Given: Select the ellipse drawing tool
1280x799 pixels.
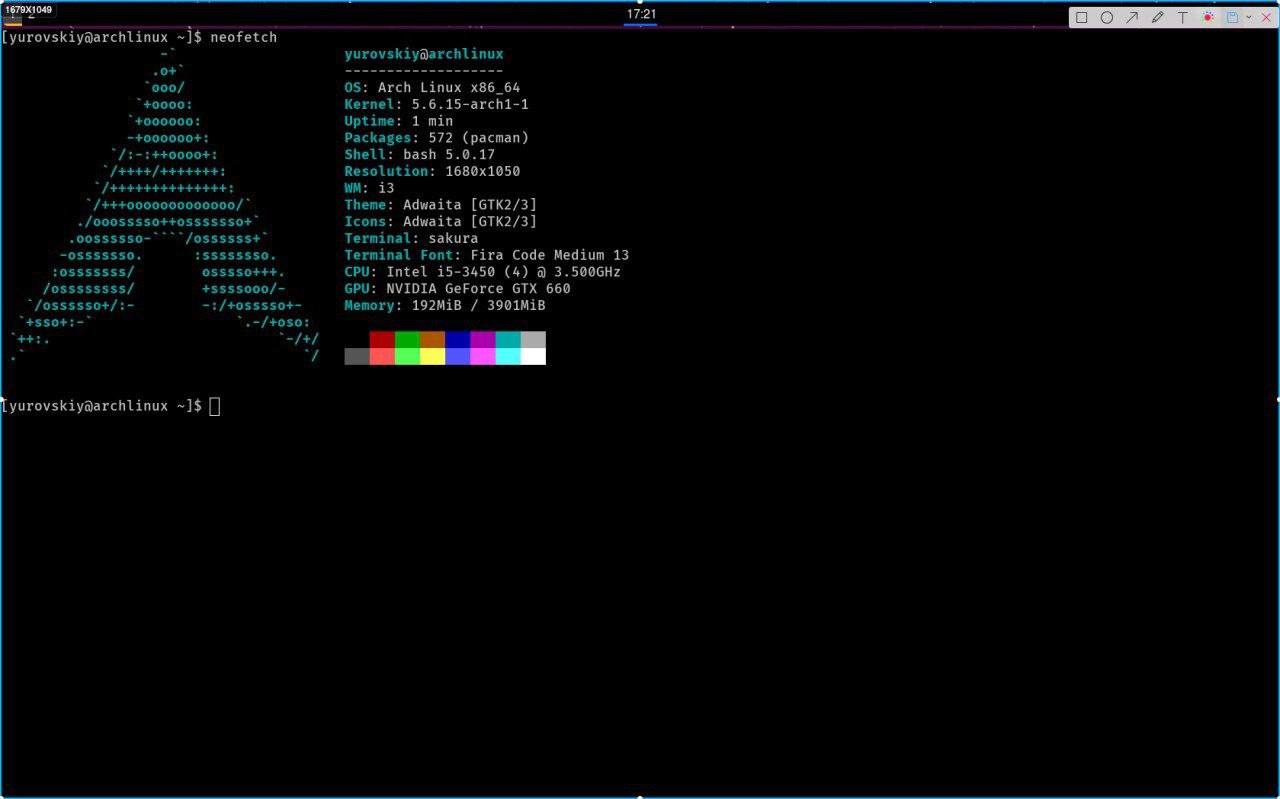Looking at the screenshot, I should (1107, 17).
